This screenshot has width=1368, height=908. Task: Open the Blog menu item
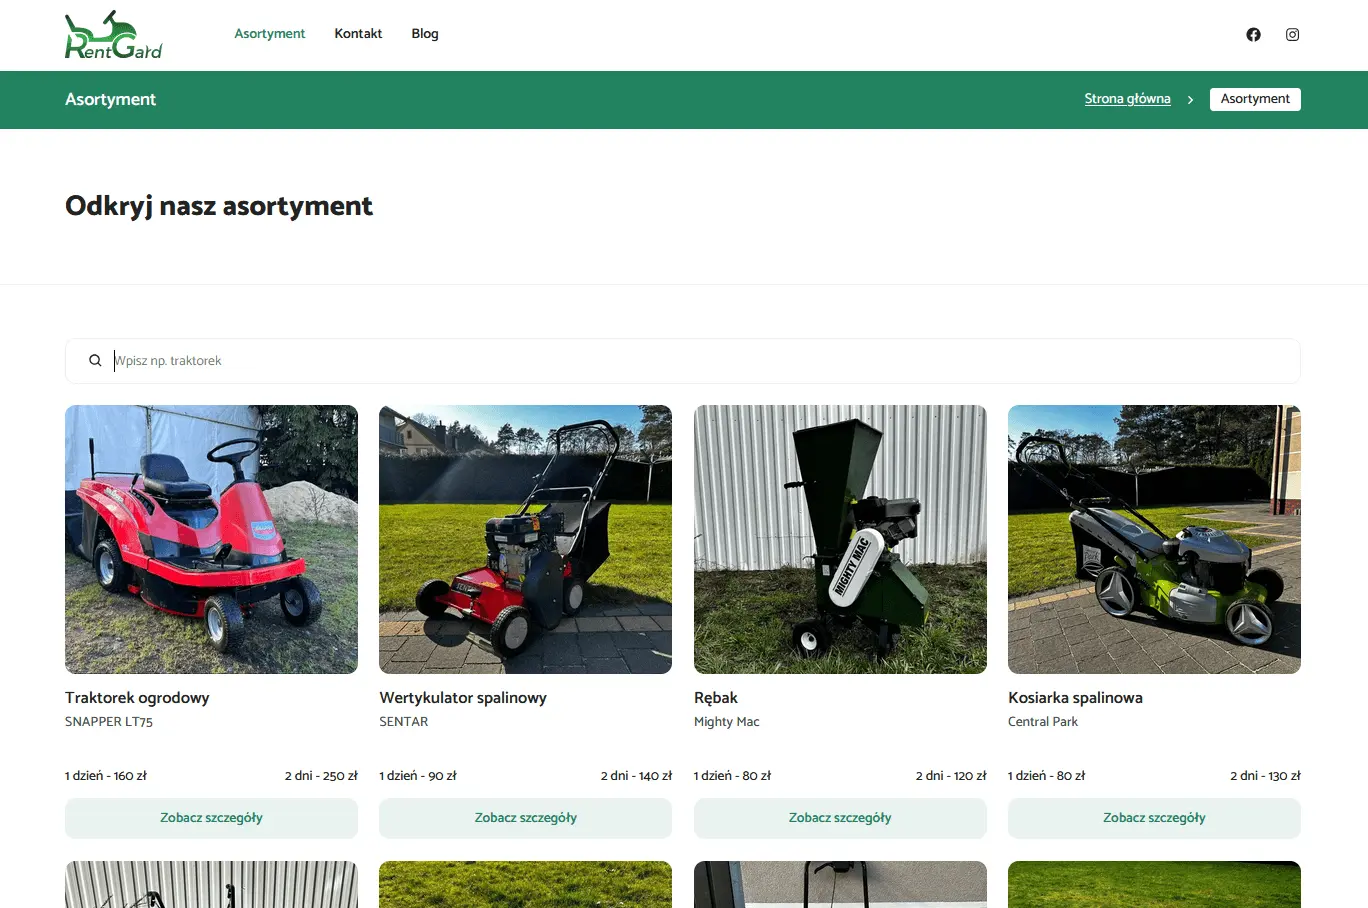coord(425,34)
